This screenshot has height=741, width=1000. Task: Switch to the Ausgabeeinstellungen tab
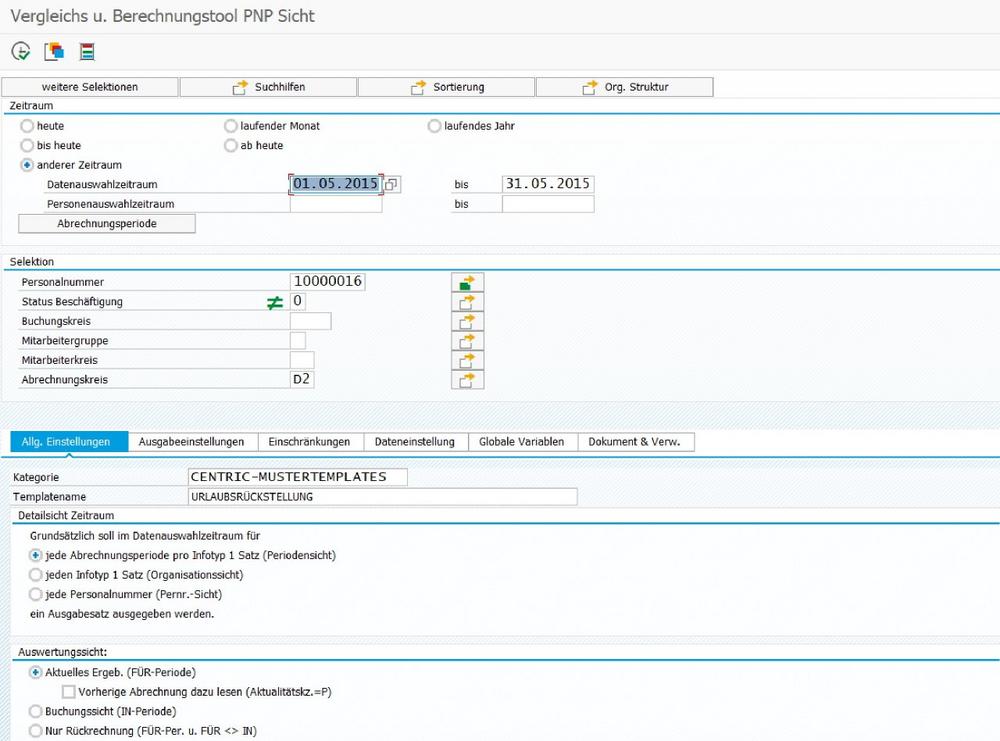coord(191,442)
